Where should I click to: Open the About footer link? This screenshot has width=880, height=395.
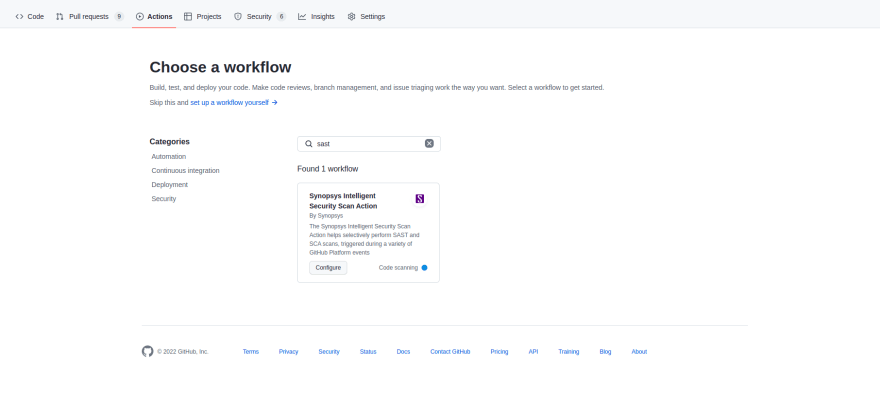(639, 352)
